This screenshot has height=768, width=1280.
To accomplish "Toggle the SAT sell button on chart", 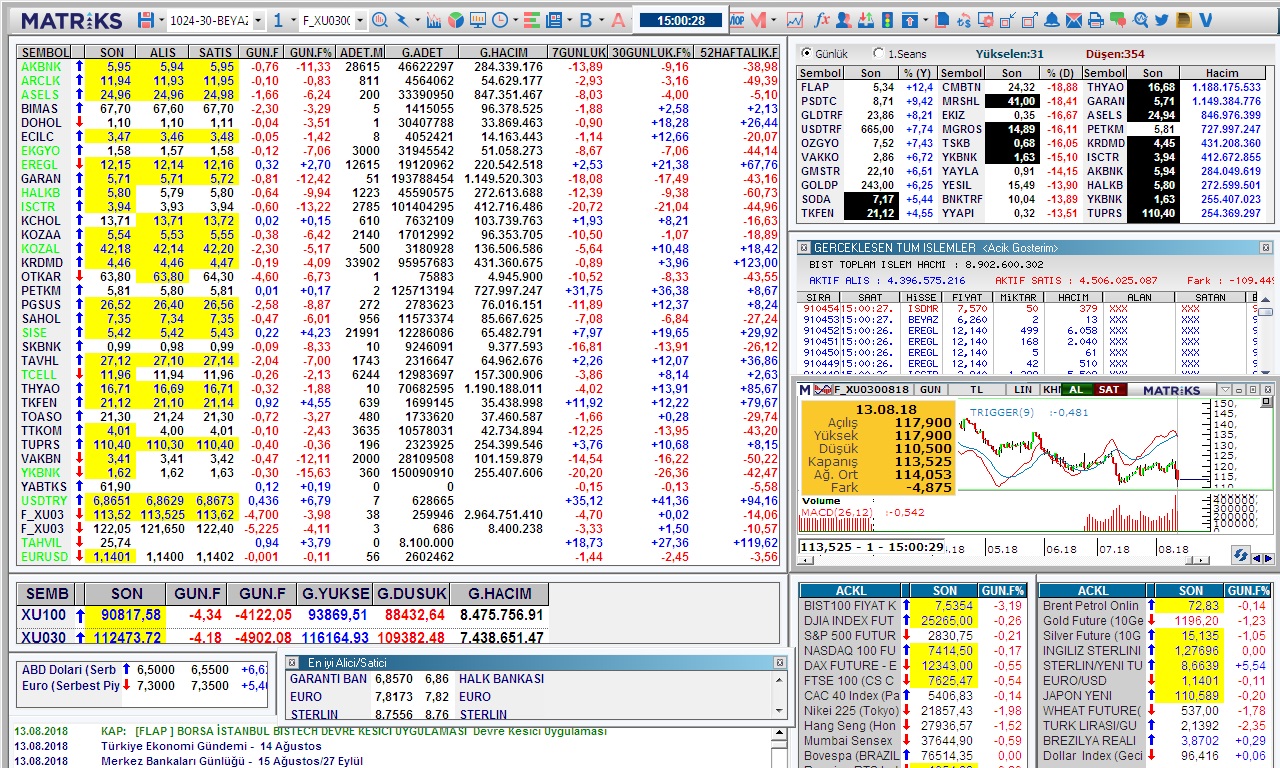I will tap(1109, 390).
